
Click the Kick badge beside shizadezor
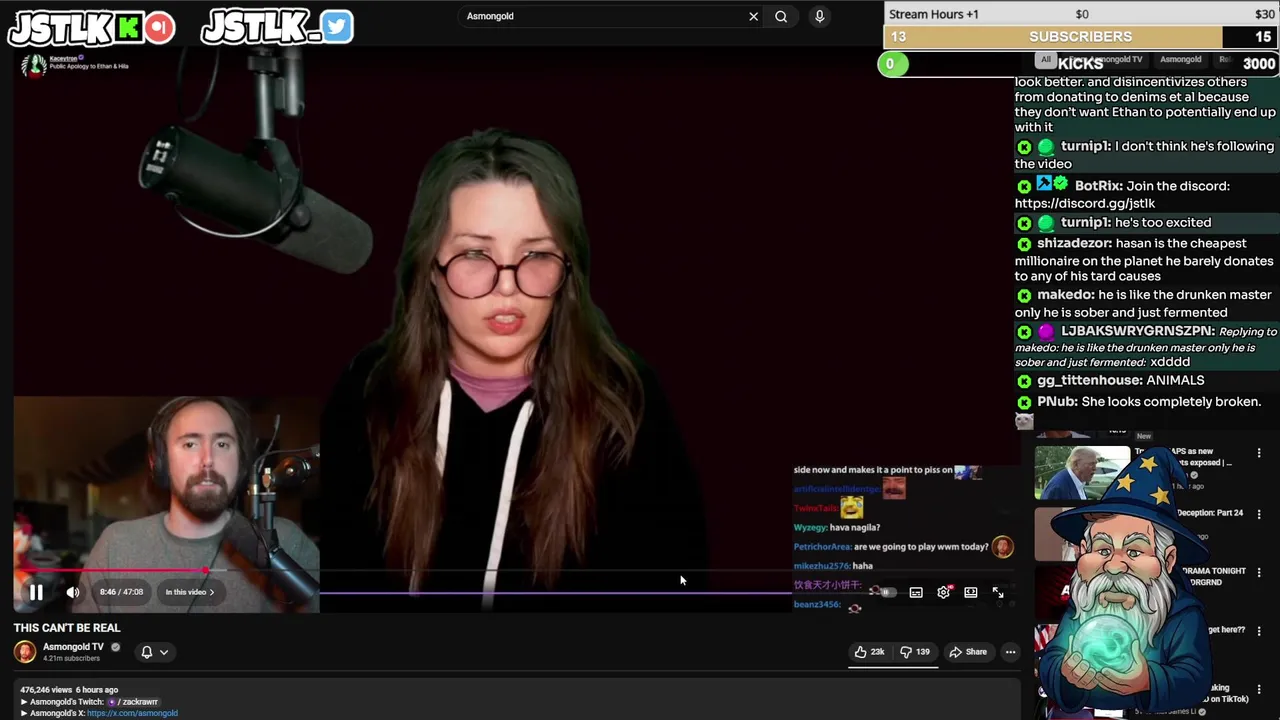coord(1024,244)
